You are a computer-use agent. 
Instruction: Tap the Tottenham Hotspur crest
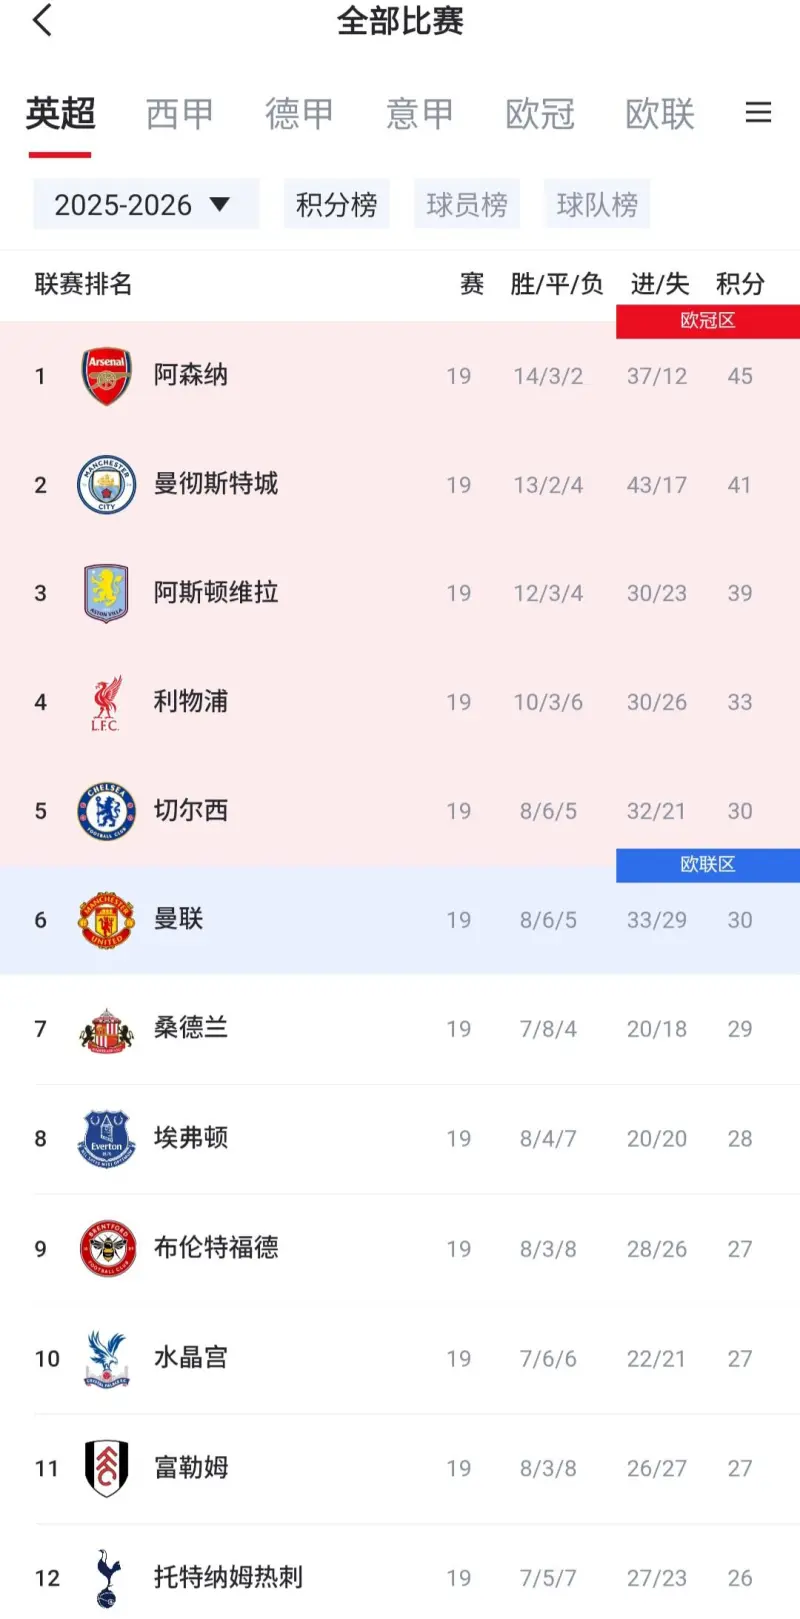pos(106,1578)
